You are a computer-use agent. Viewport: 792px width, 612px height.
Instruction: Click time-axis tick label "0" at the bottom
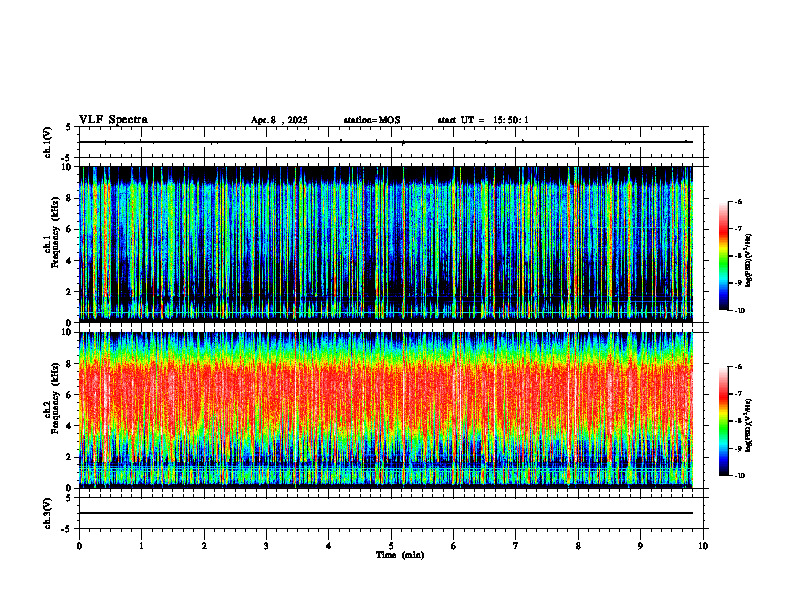[79, 546]
